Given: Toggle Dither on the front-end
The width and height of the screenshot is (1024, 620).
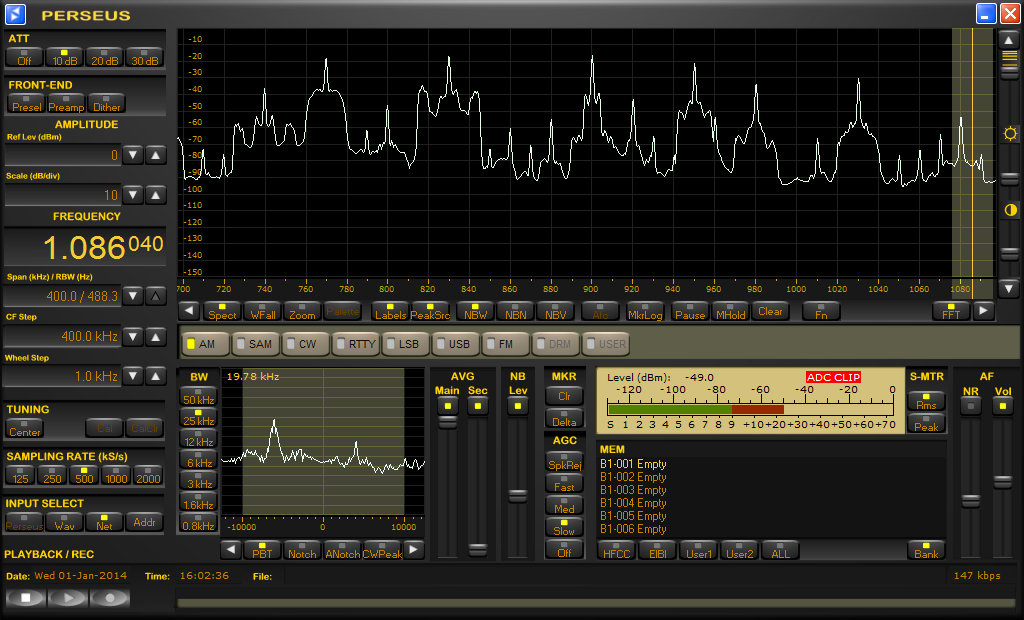Looking at the screenshot, I should tap(106, 103).
